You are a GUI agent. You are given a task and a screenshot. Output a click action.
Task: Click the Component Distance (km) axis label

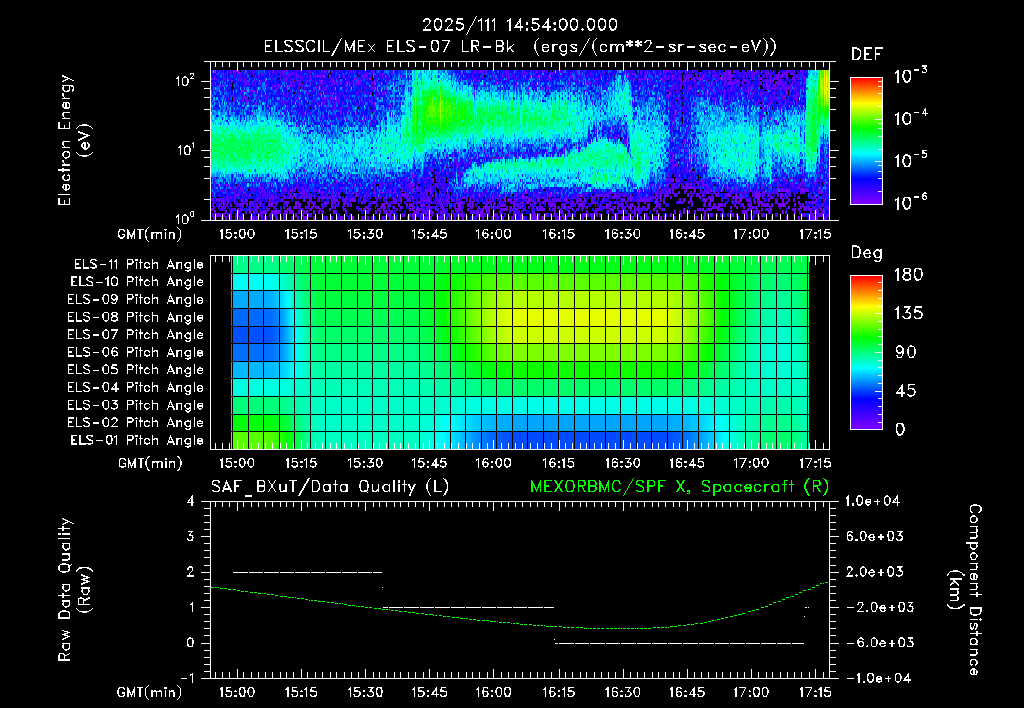[965, 590]
